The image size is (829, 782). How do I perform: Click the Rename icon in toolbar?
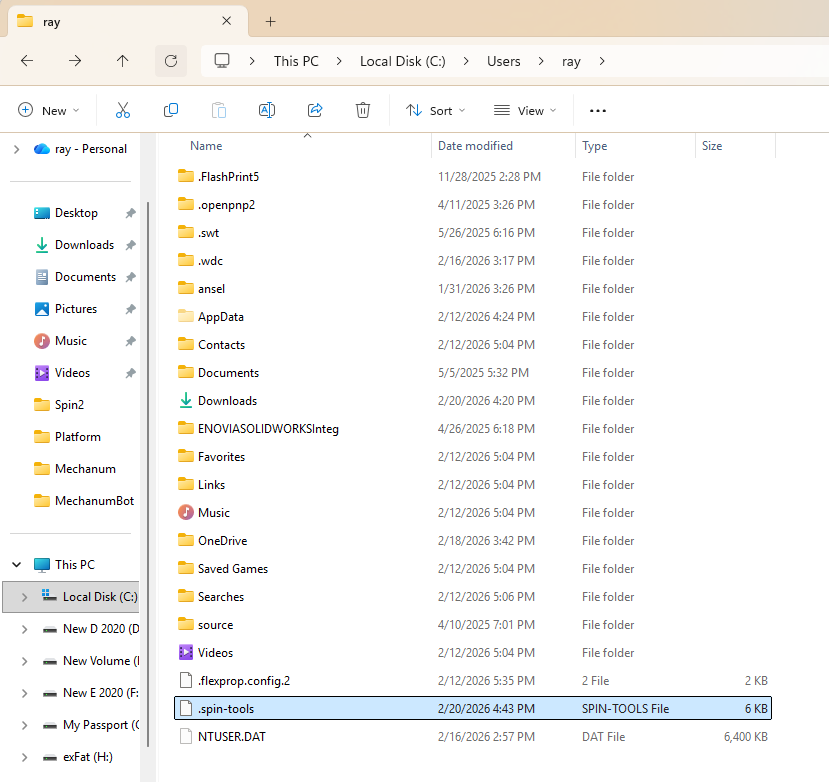(267, 110)
